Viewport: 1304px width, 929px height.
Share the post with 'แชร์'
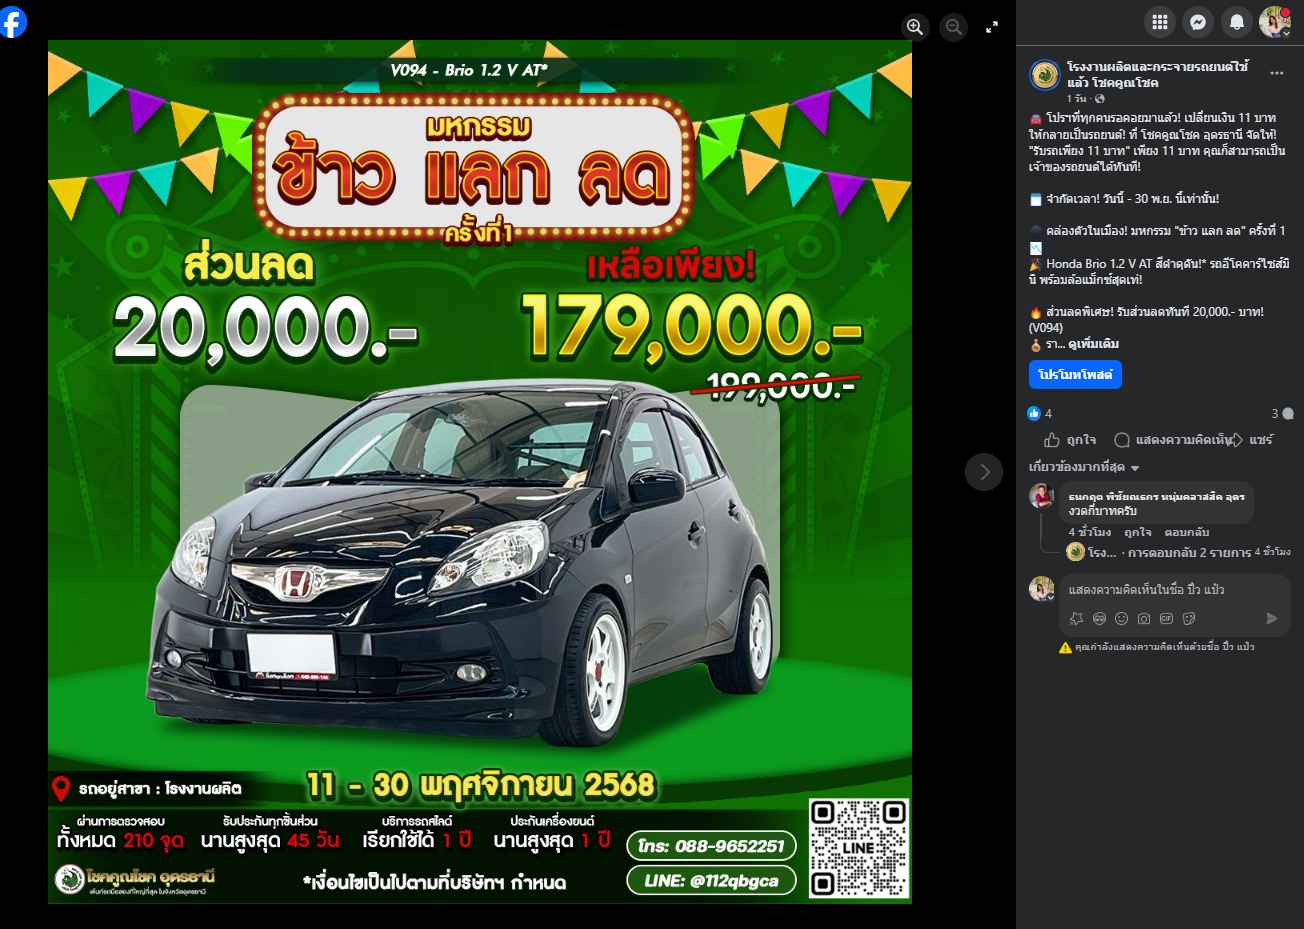(x=1252, y=440)
